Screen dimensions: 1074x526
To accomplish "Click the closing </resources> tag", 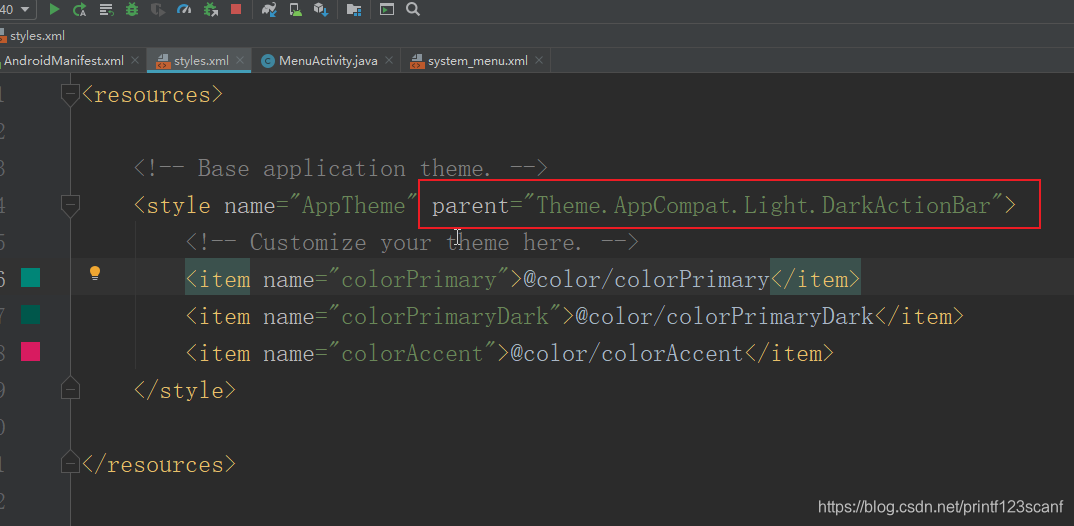I will [x=159, y=464].
